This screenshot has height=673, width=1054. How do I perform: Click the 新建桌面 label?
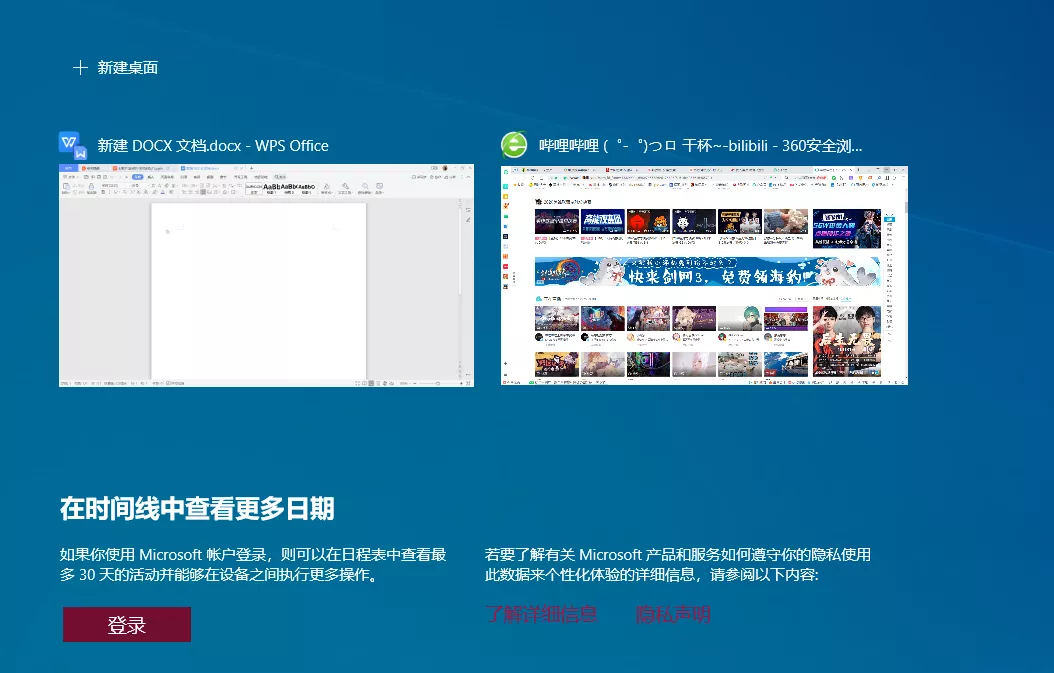pos(128,67)
